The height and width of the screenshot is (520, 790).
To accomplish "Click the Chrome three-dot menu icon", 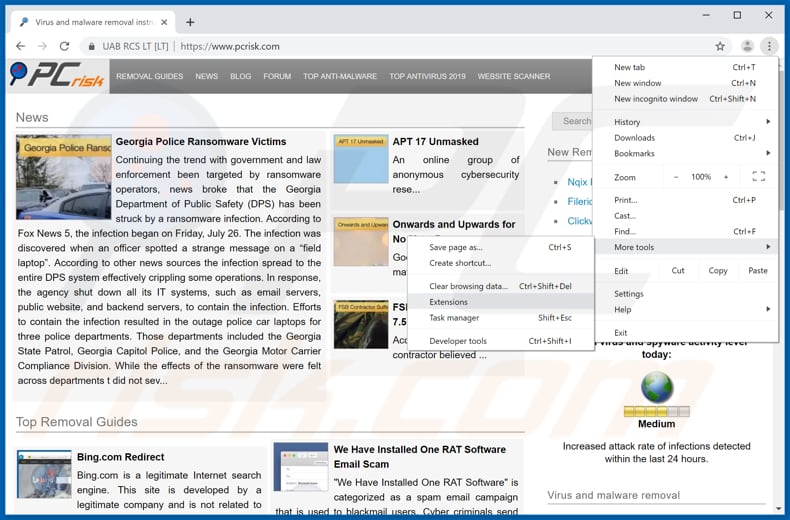I will [768, 46].
